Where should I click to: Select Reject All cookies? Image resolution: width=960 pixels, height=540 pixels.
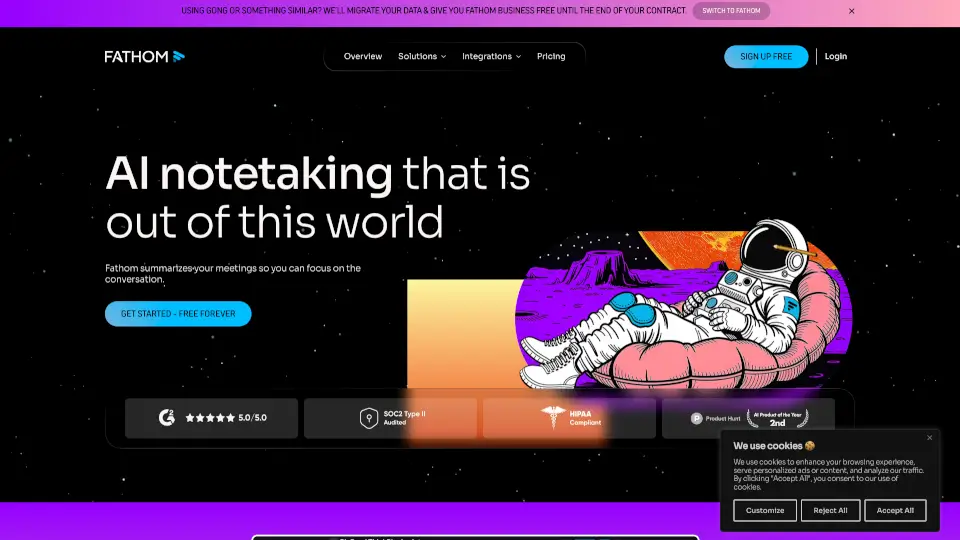(830, 510)
